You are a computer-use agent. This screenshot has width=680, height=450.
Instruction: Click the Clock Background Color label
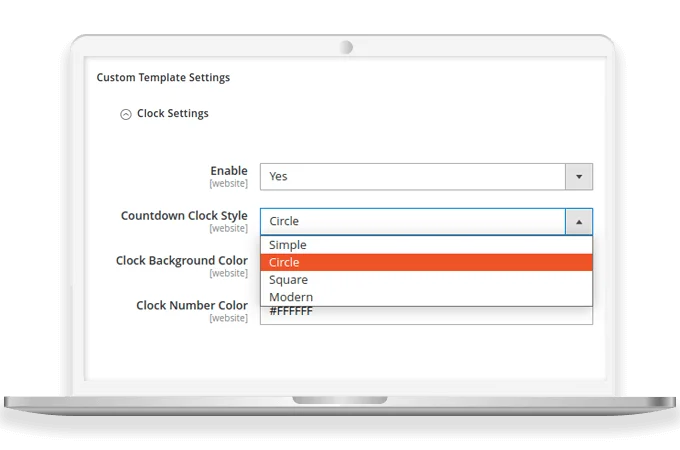pyautogui.click(x=182, y=260)
